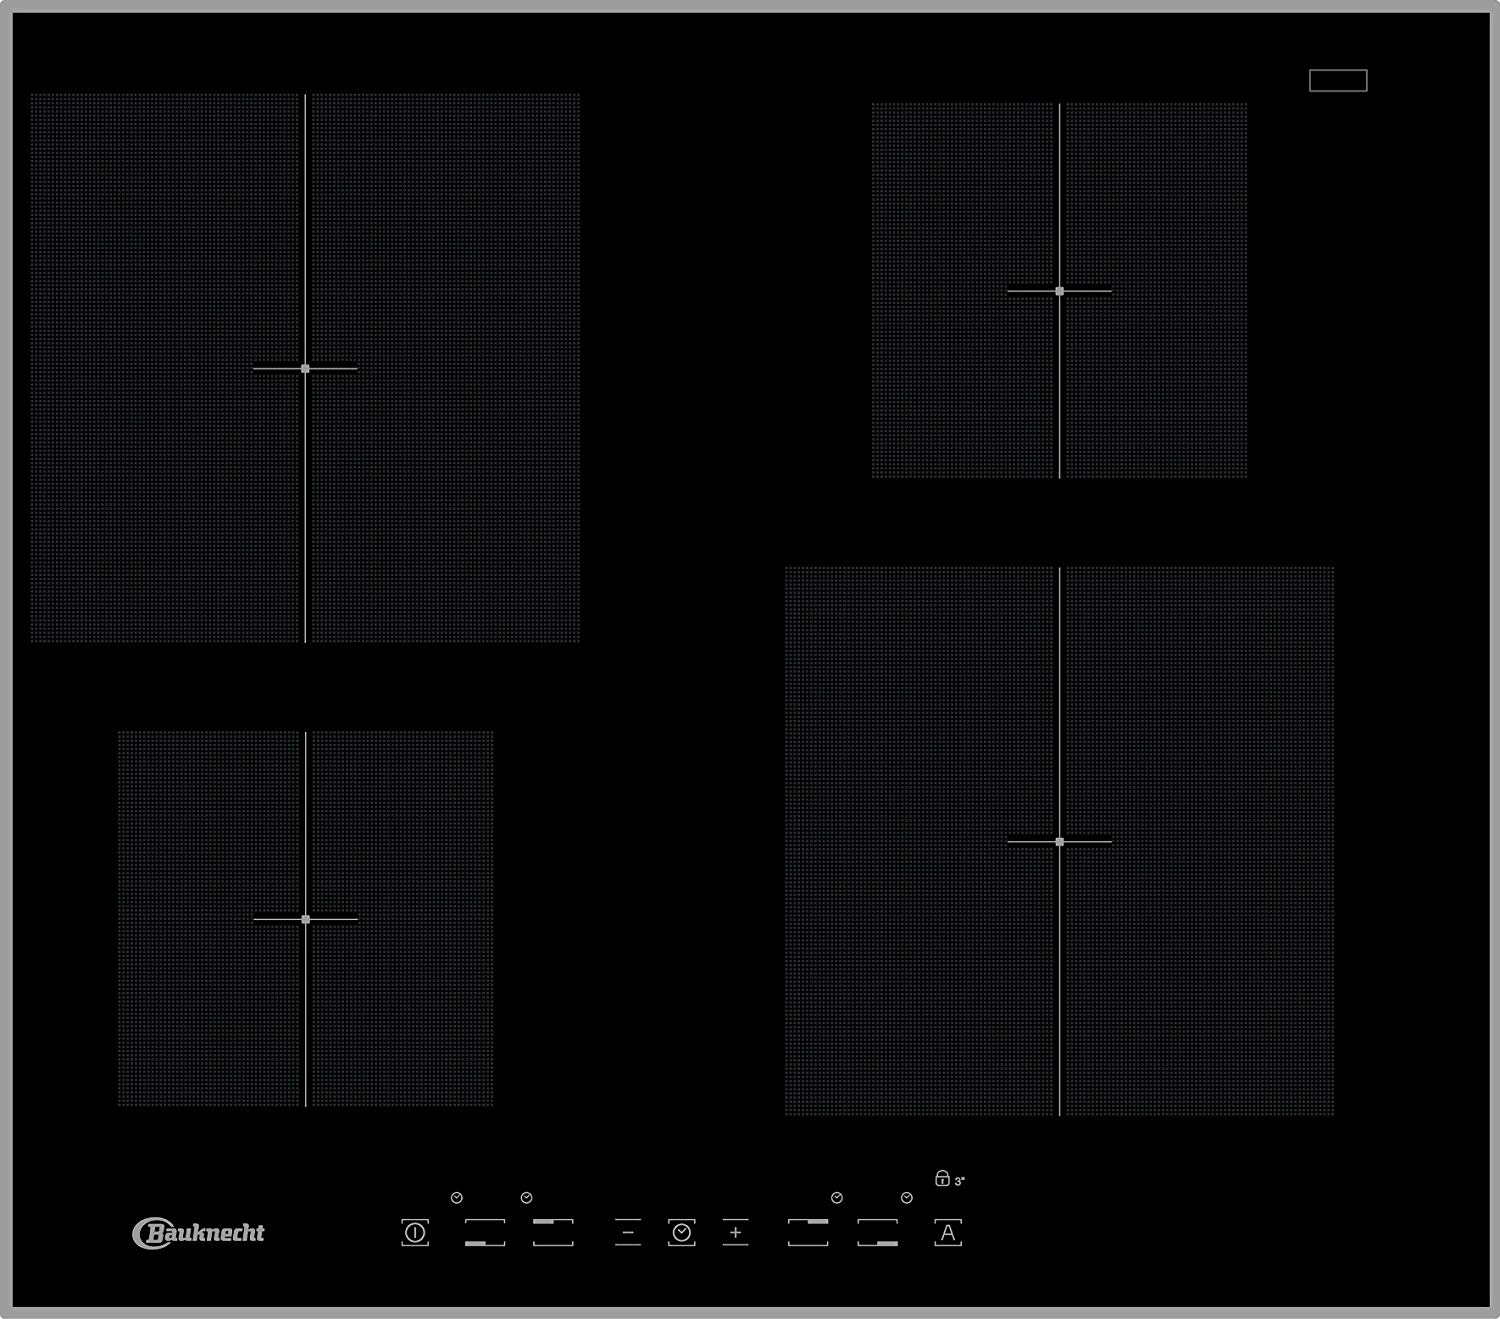
Task: Click center cross of small rear-right zone
Action: [x=1059, y=291]
